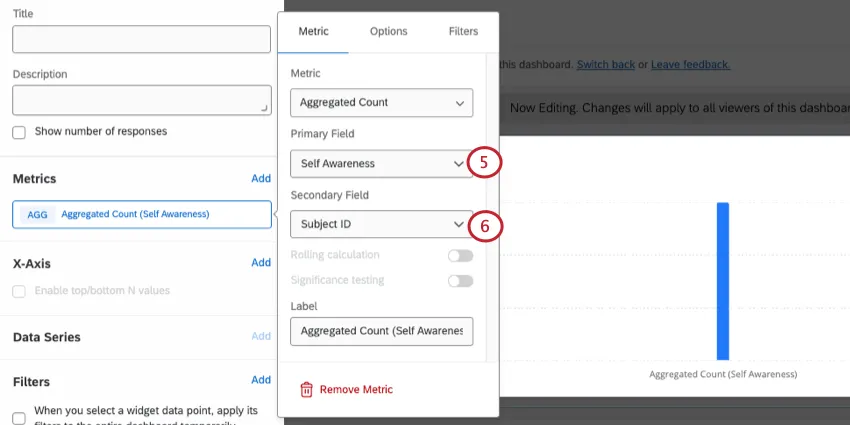Open the Leave feedback link
Screen dimensions: 850x425
tap(690, 65)
